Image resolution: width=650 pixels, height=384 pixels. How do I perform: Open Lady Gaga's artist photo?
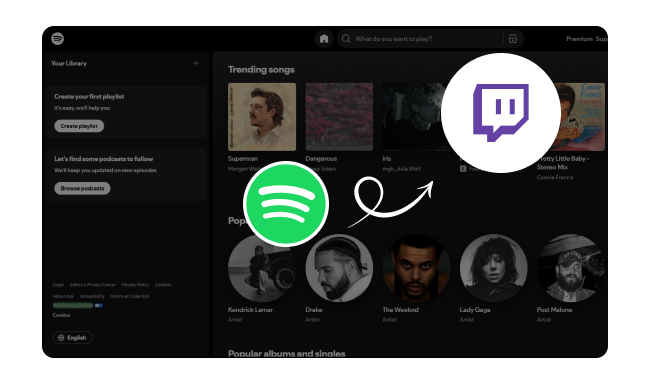pos(493,268)
